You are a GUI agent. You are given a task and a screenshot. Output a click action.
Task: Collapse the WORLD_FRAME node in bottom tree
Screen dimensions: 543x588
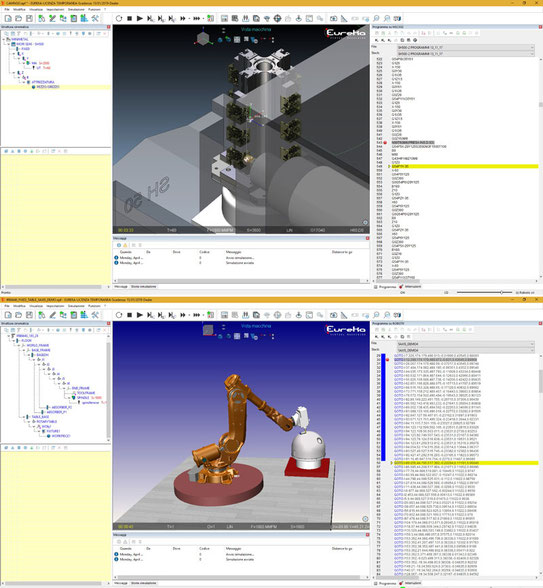coord(19,345)
